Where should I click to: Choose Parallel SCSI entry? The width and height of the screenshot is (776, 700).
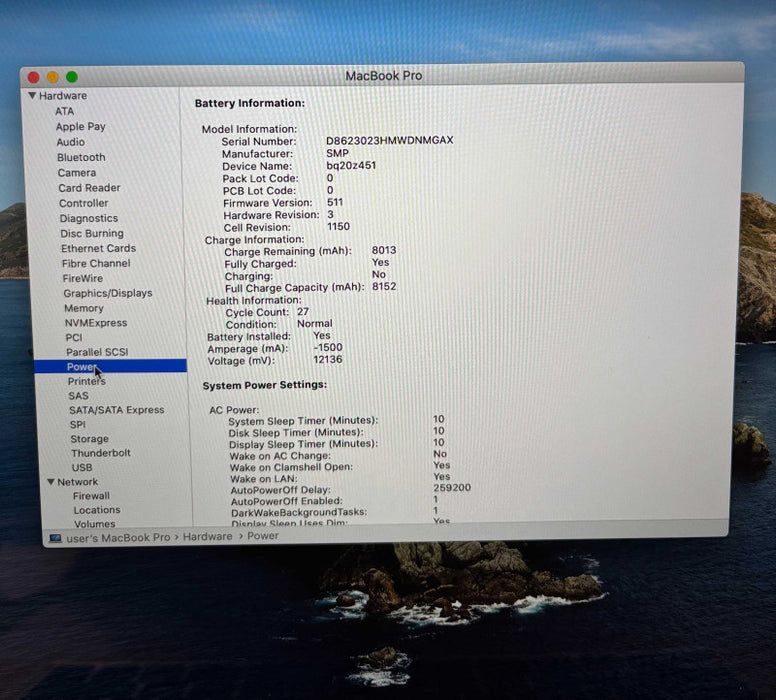coord(97,352)
